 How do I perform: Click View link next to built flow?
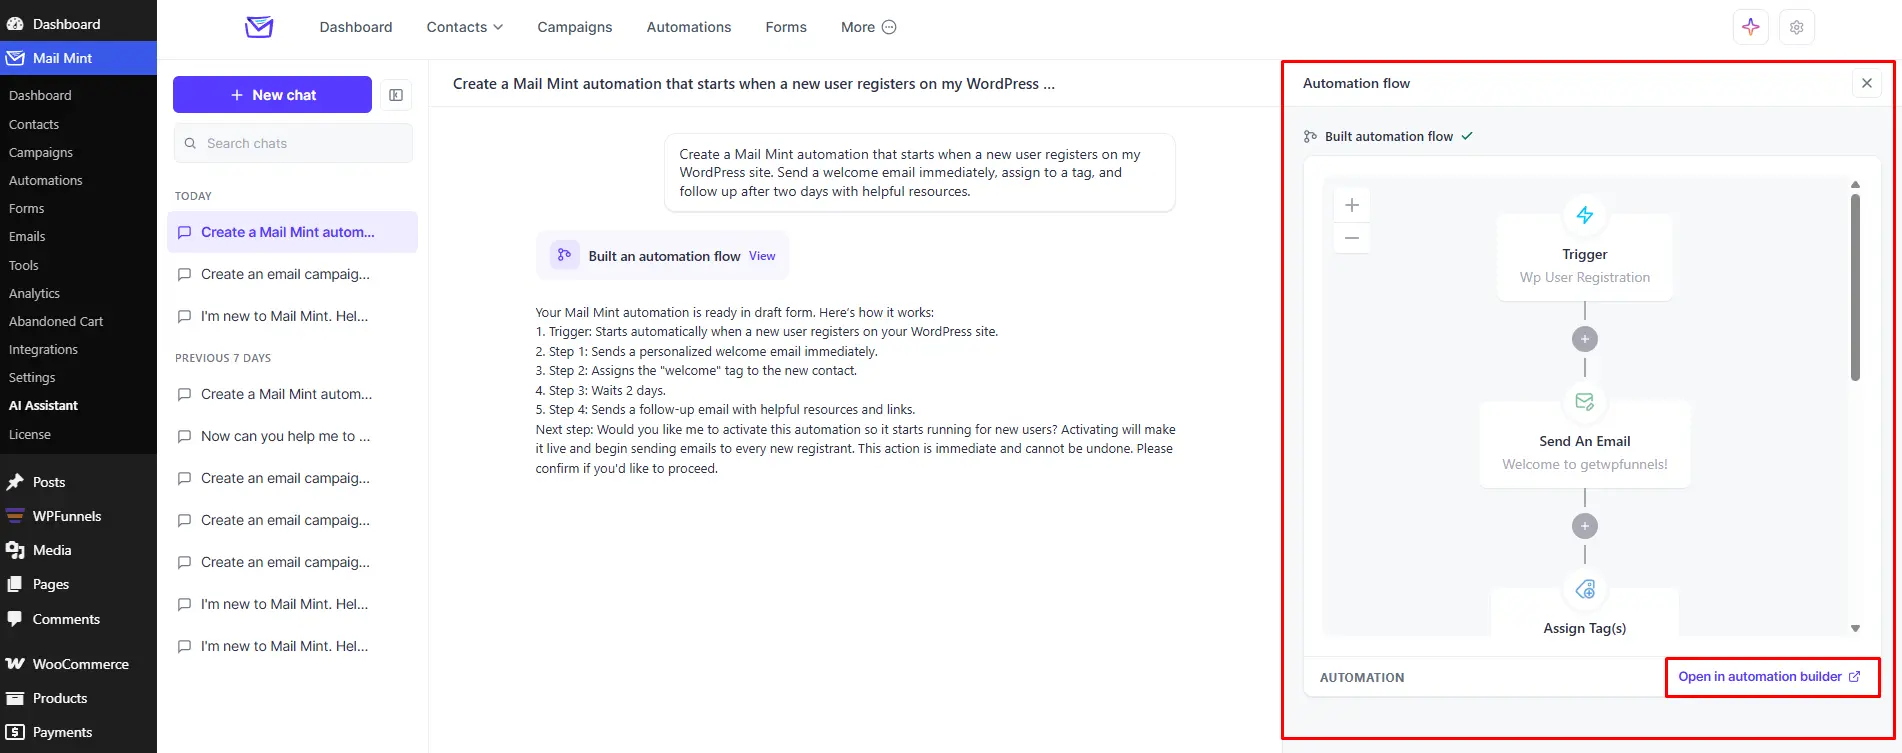(x=762, y=256)
